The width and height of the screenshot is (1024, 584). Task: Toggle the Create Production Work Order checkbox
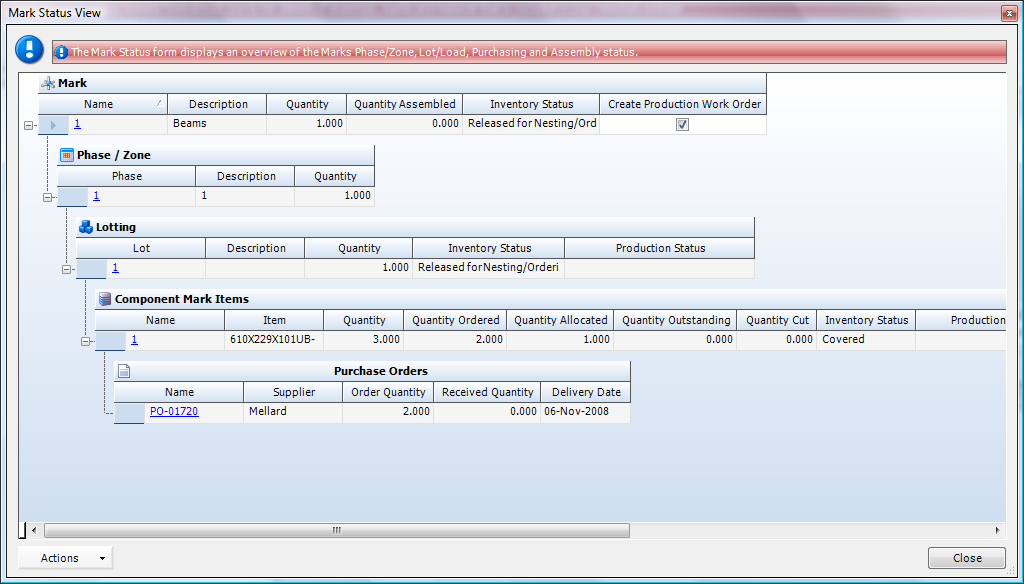click(x=682, y=125)
